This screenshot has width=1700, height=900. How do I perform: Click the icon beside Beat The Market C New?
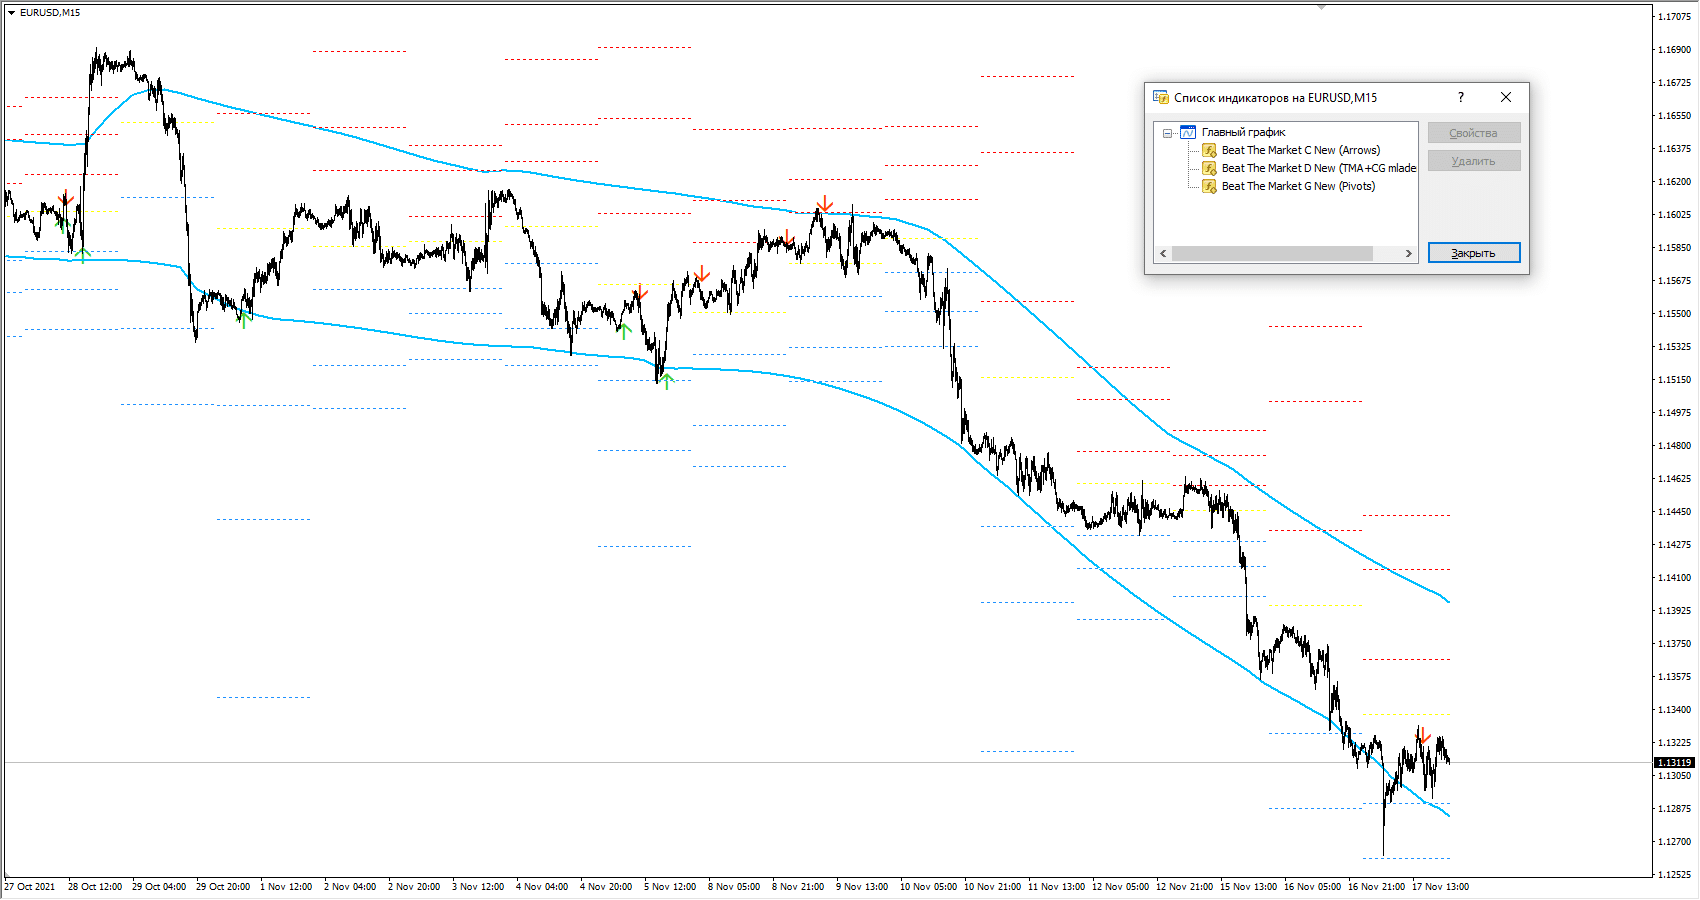(1209, 150)
